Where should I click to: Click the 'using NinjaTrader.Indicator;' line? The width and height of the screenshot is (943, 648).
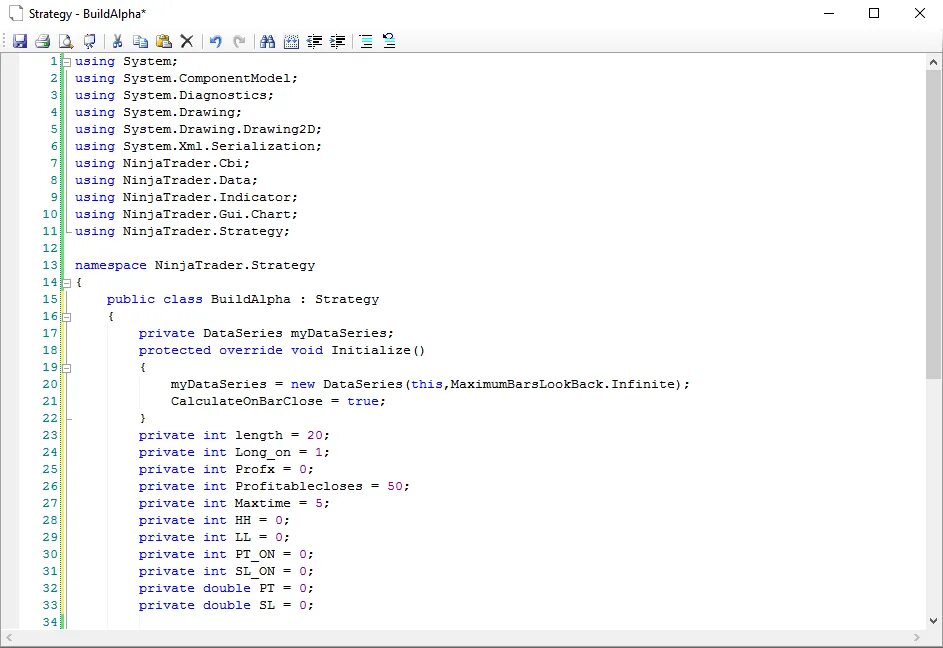(x=186, y=197)
